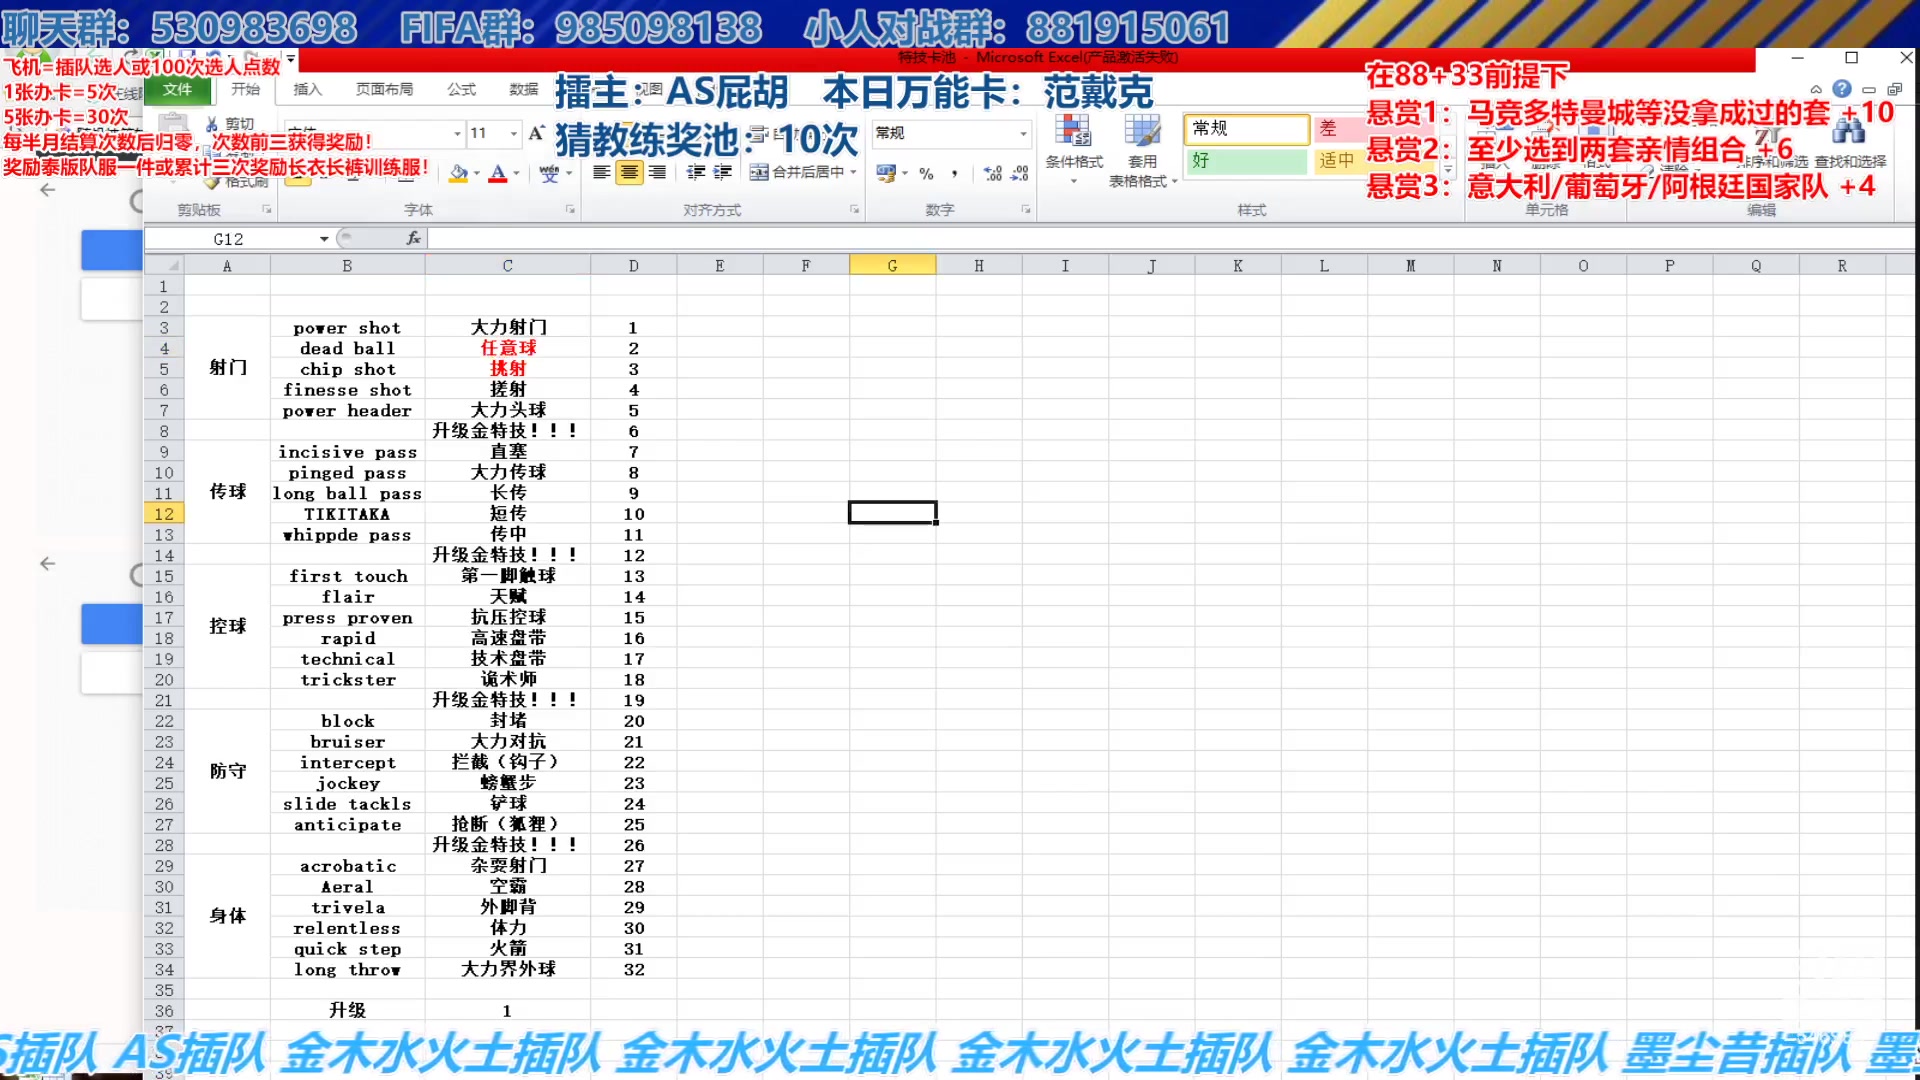Minimize the ribbon with the caret icon

point(1816,89)
